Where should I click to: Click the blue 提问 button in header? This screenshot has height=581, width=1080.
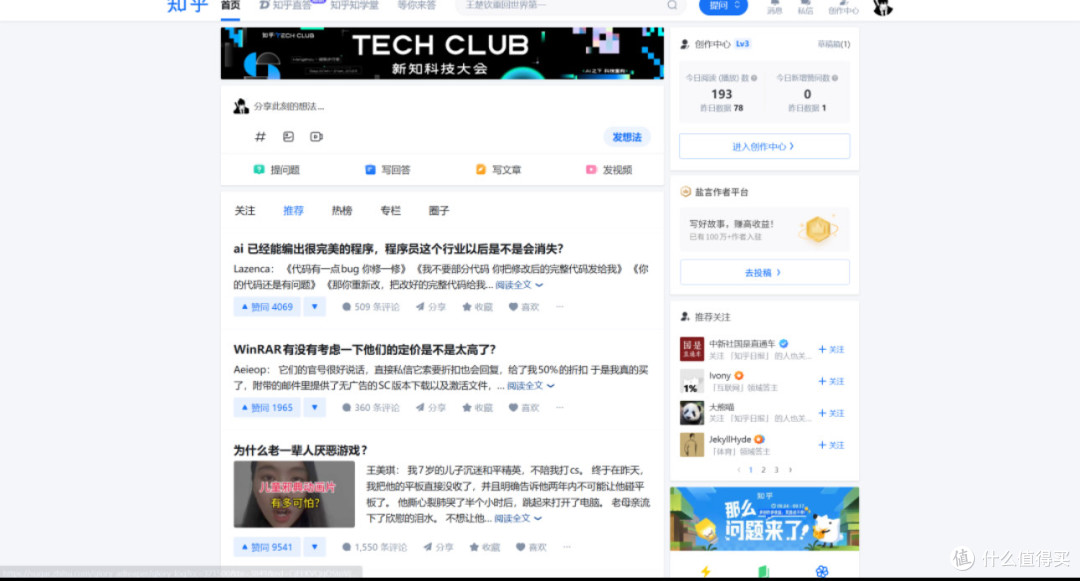point(723,6)
